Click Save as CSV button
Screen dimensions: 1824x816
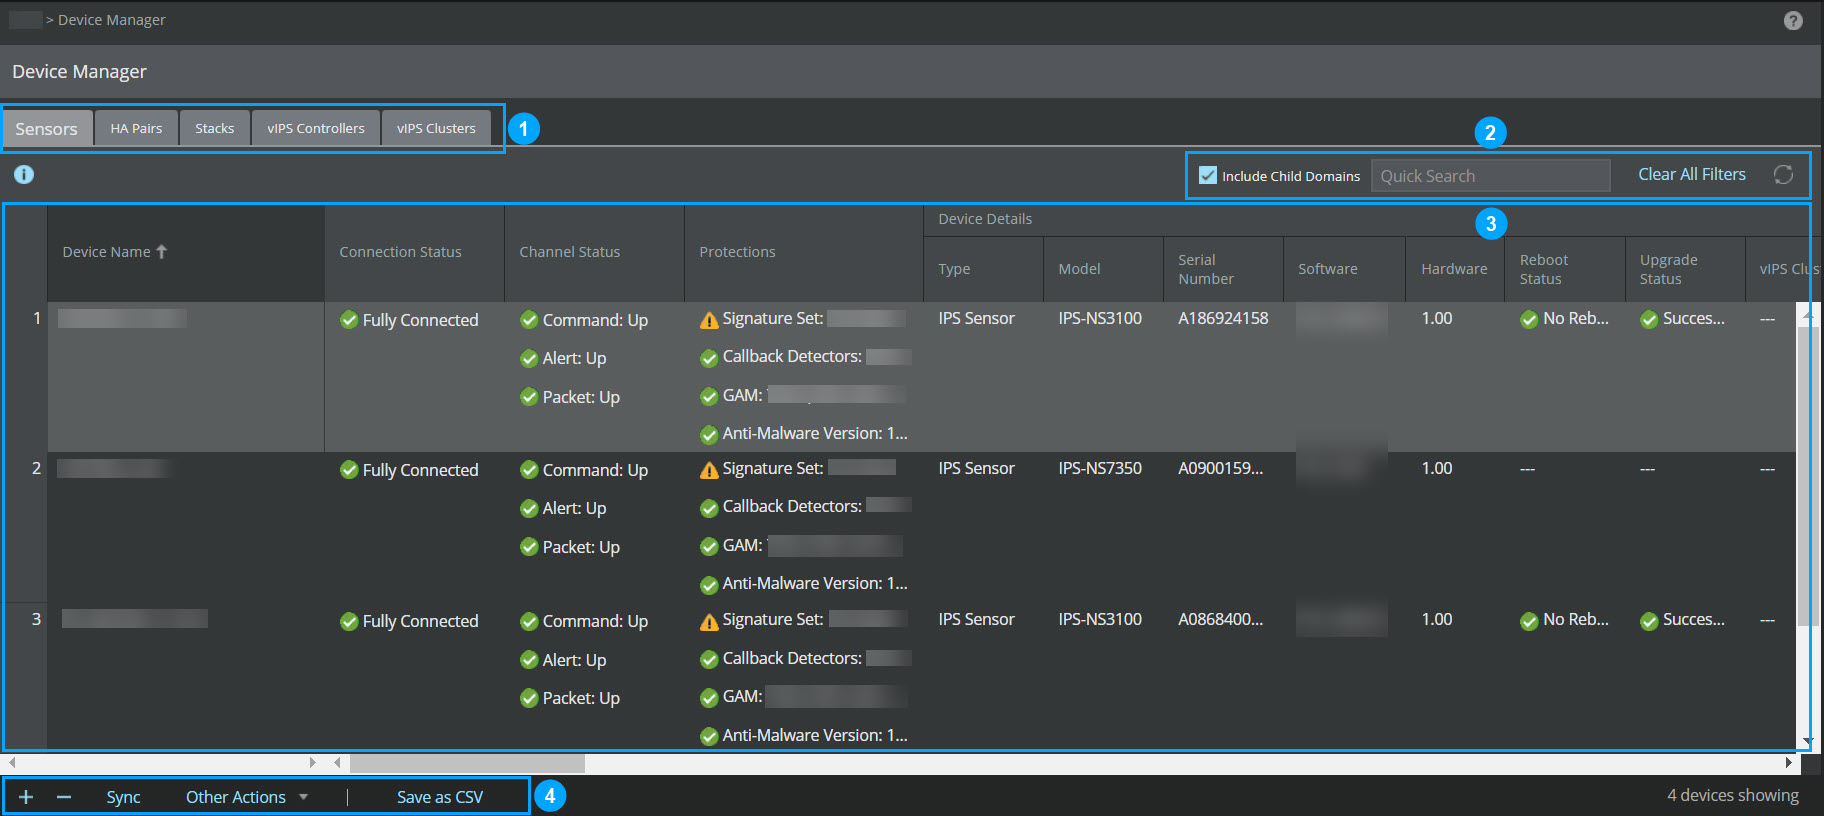tap(440, 797)
